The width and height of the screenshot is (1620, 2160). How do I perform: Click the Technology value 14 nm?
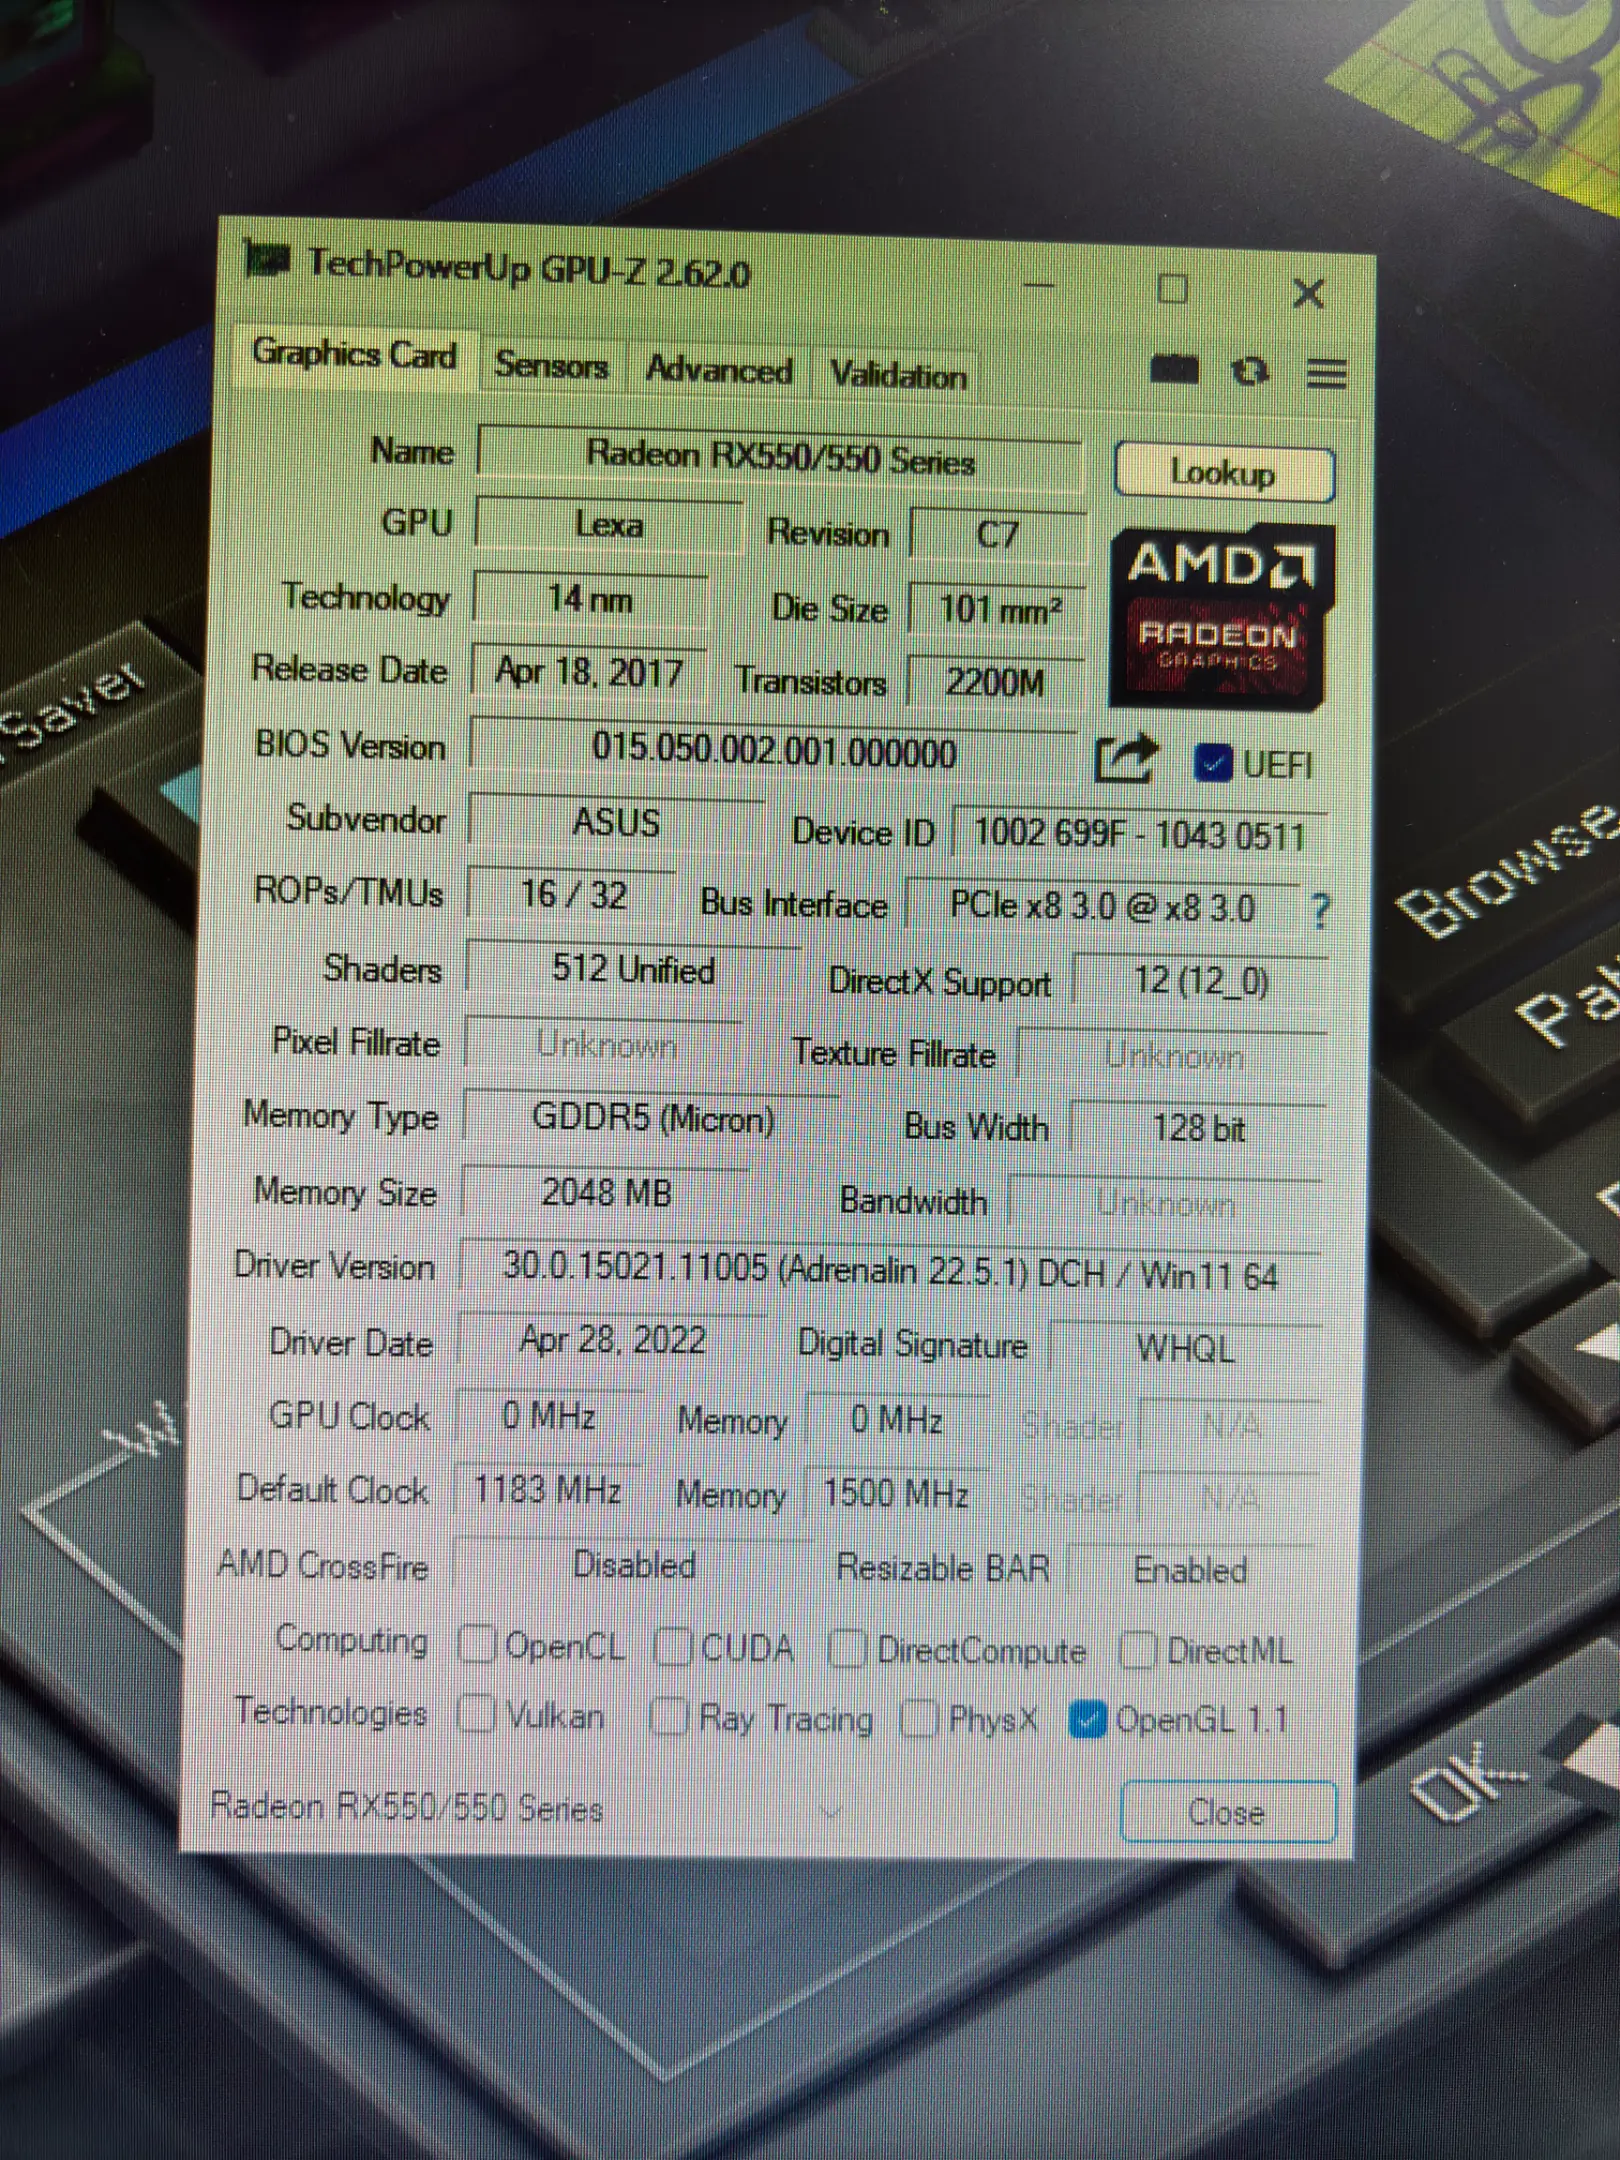tap(590, 599)
